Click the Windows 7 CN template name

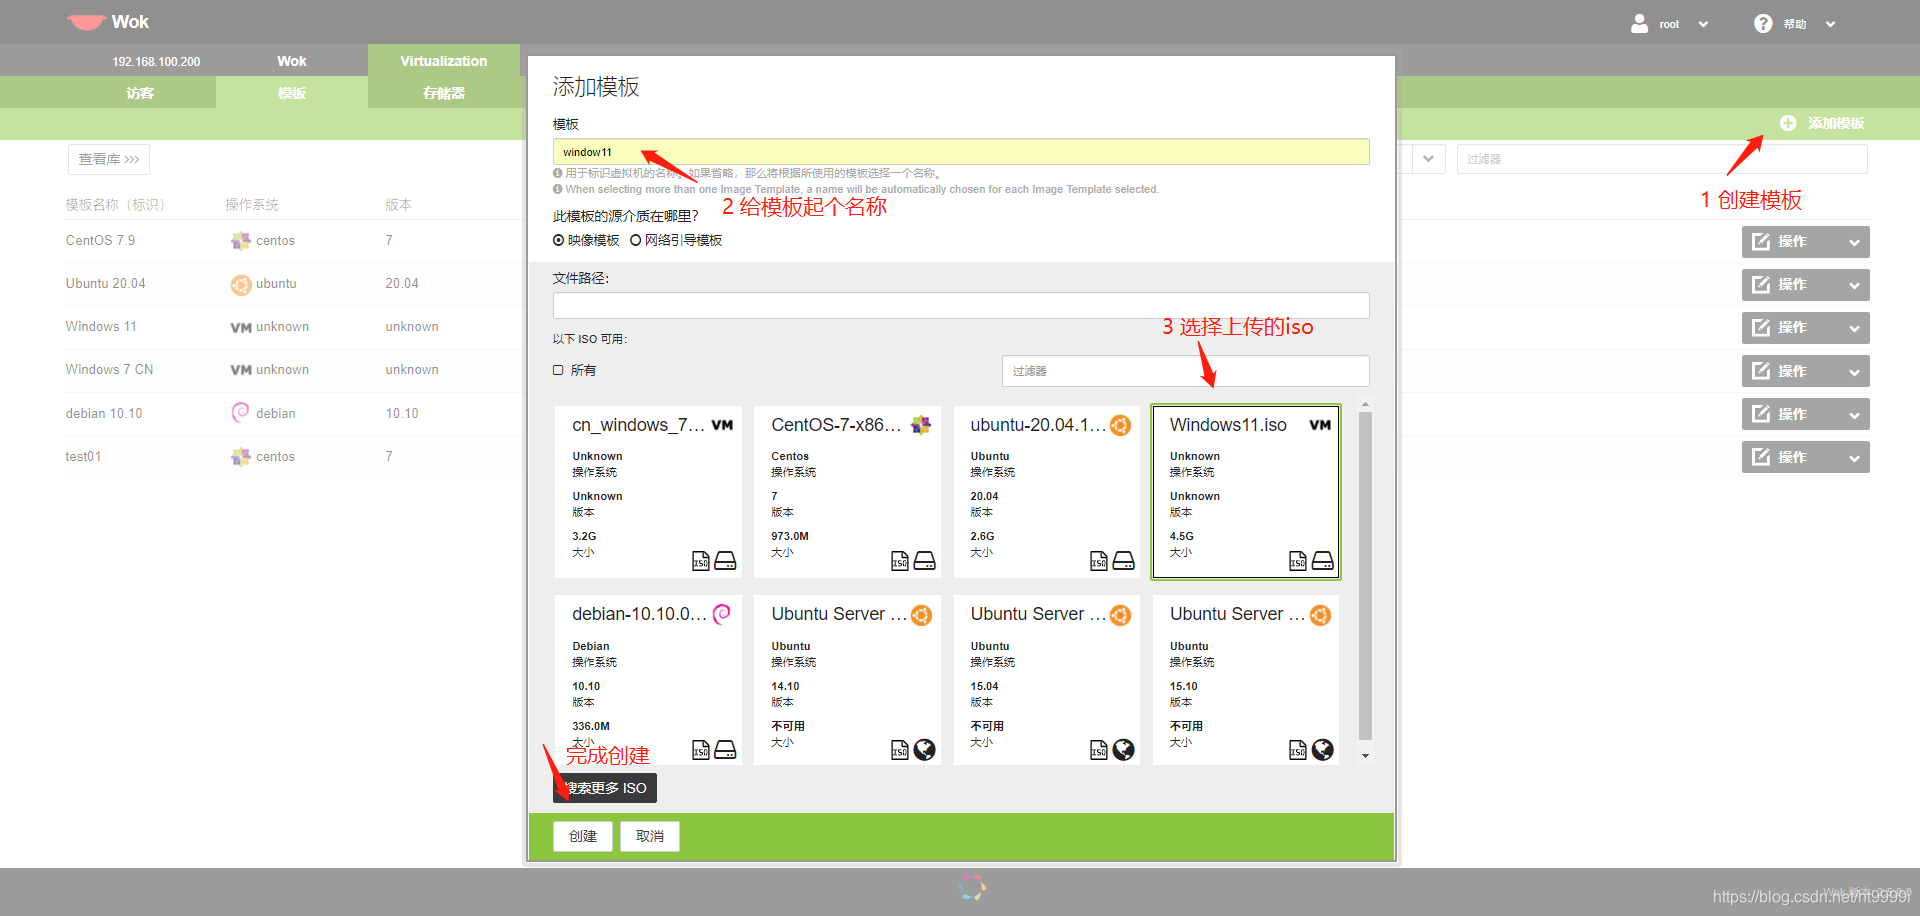point(109,370)
